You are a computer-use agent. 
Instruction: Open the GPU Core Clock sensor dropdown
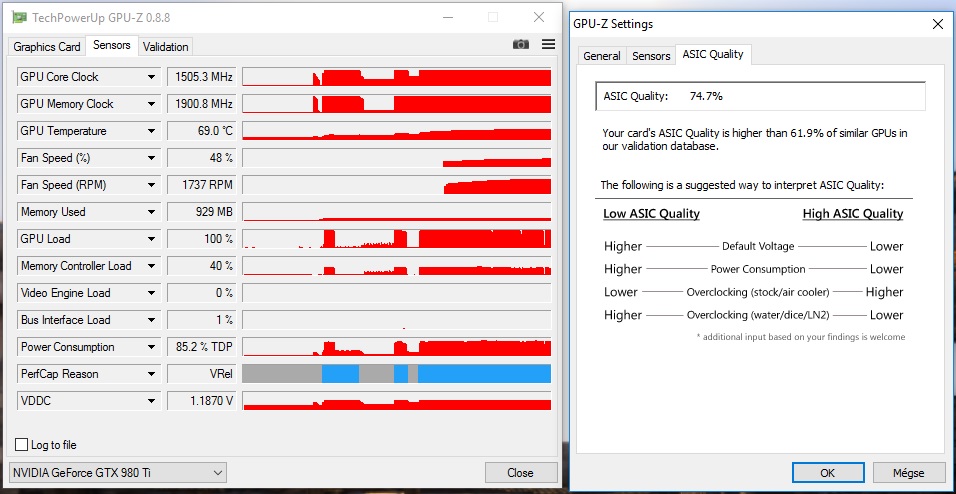(151, 77)
